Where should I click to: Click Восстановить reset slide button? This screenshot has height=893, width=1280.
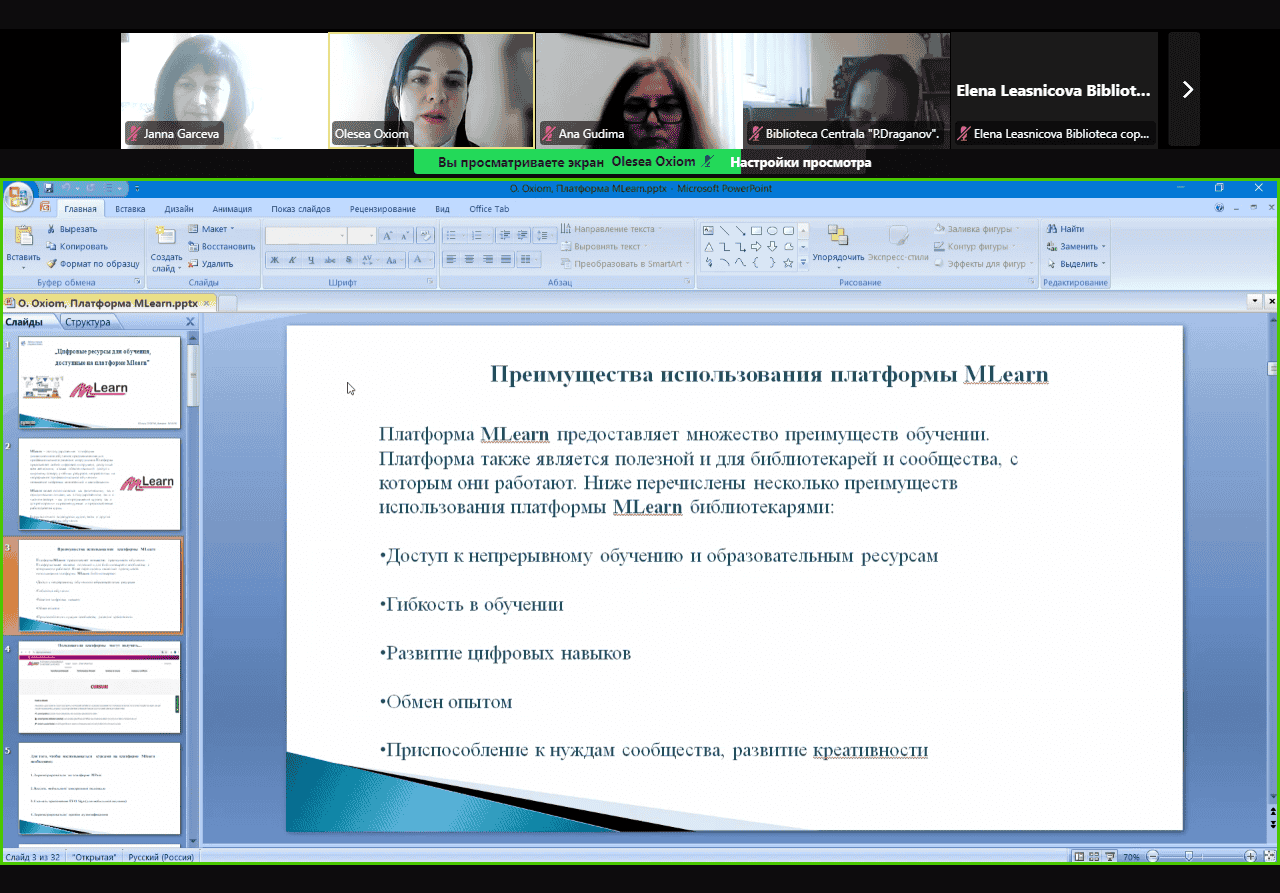pyautogui.click(x=221, y=246)
